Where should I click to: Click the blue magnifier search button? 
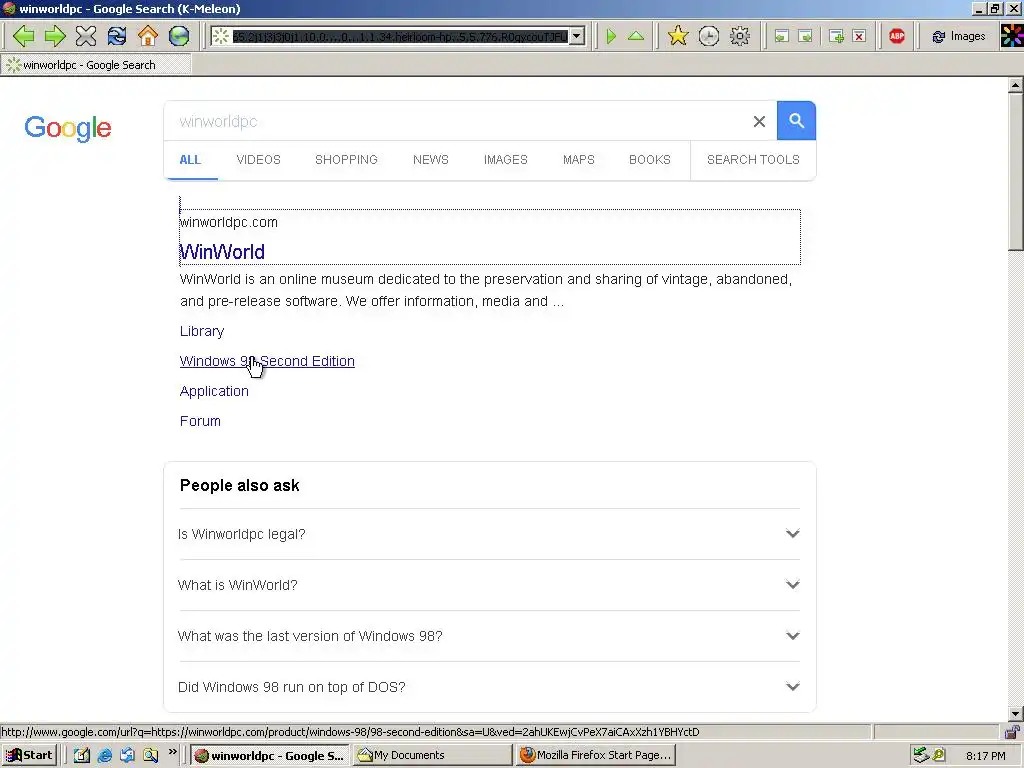pos(796,121)
